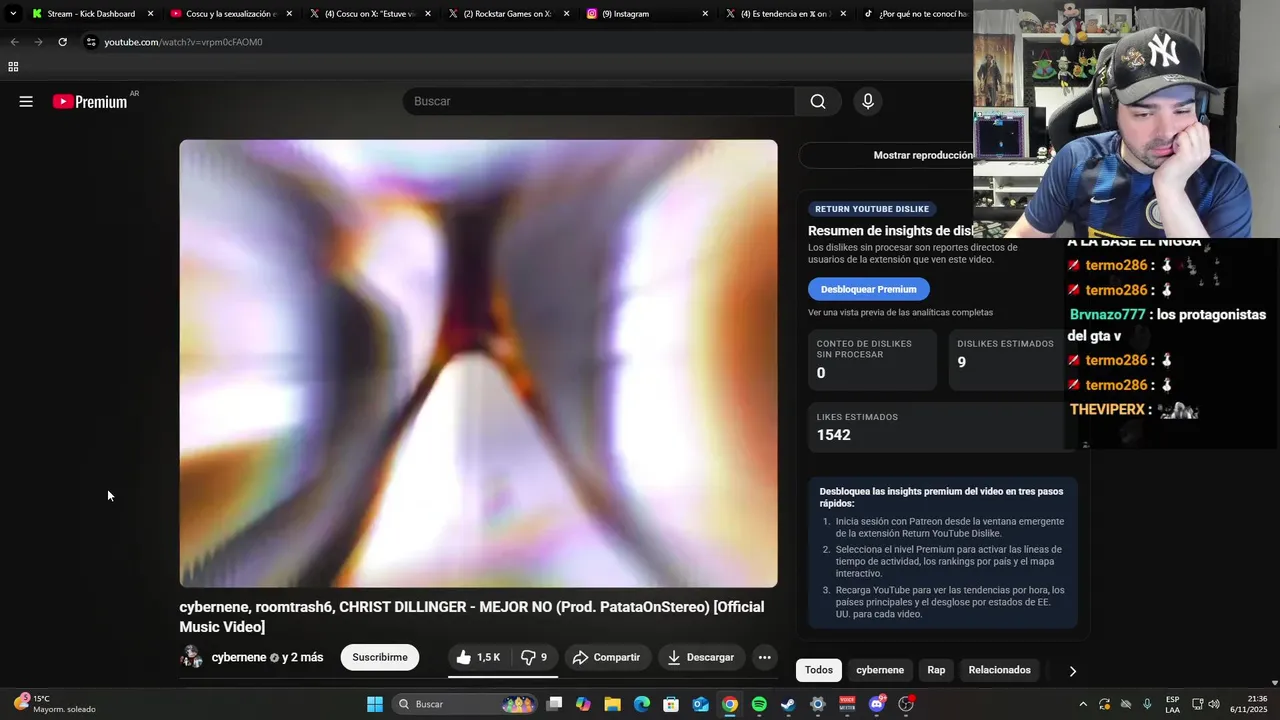Click the ESP LAA language indicator
Screen dimensions: 1280x720
(x=1172, y=704)
